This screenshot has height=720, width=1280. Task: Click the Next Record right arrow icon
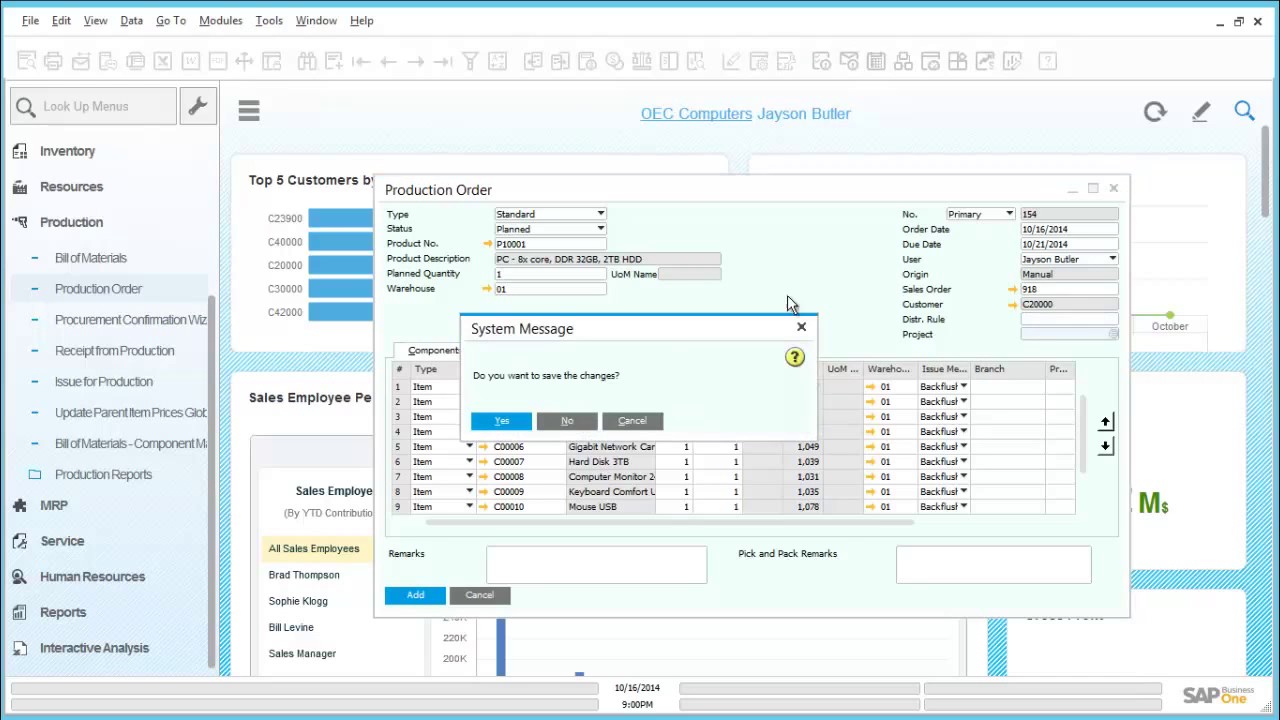pos(415,62)
